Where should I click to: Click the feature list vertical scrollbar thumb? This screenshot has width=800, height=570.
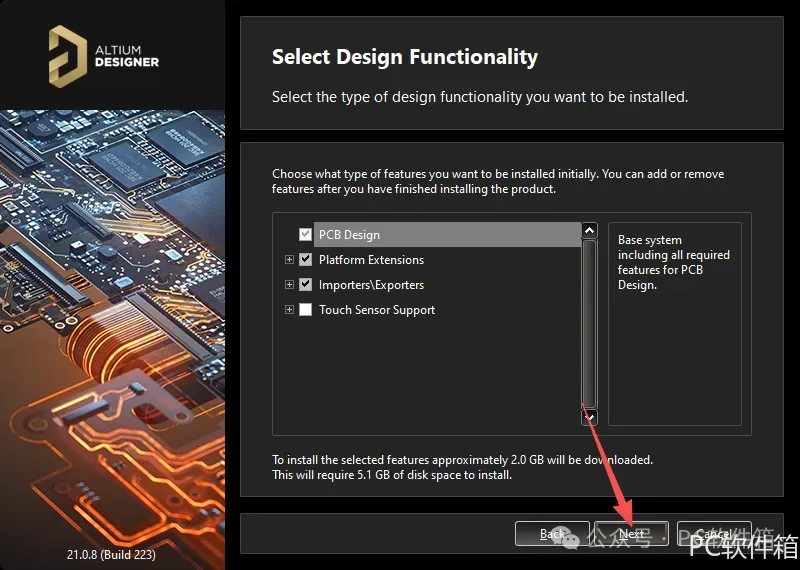point(589,324)
